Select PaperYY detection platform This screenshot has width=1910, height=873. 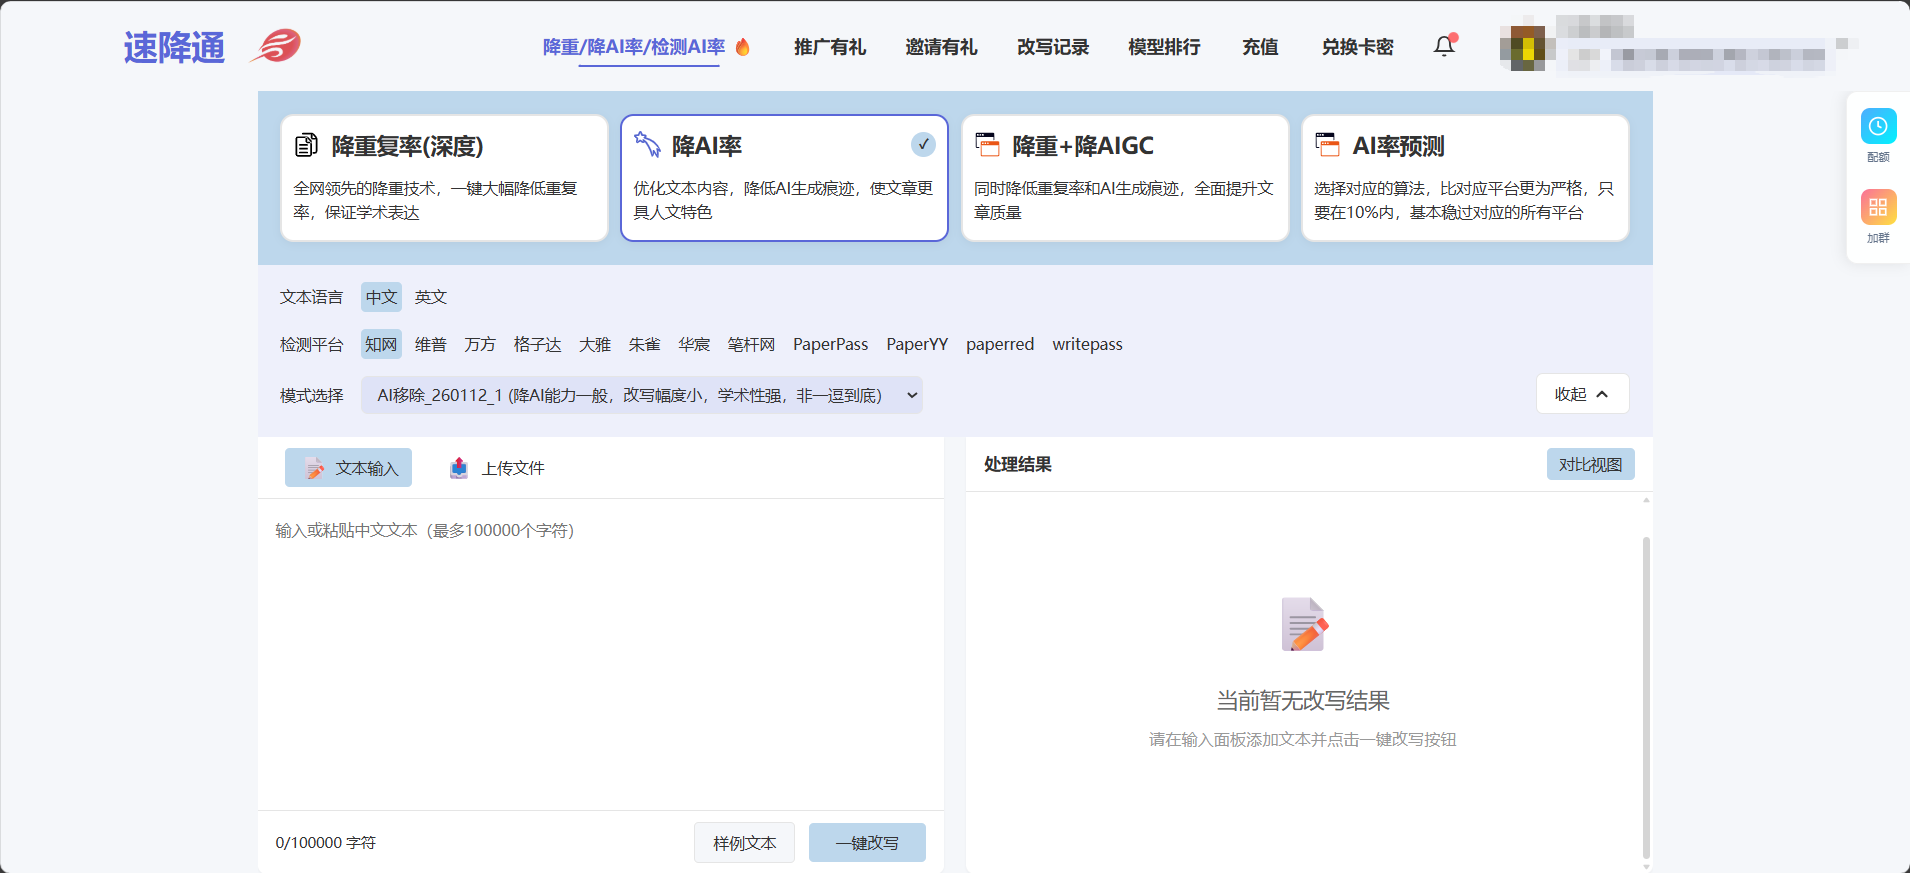[917, 344]
